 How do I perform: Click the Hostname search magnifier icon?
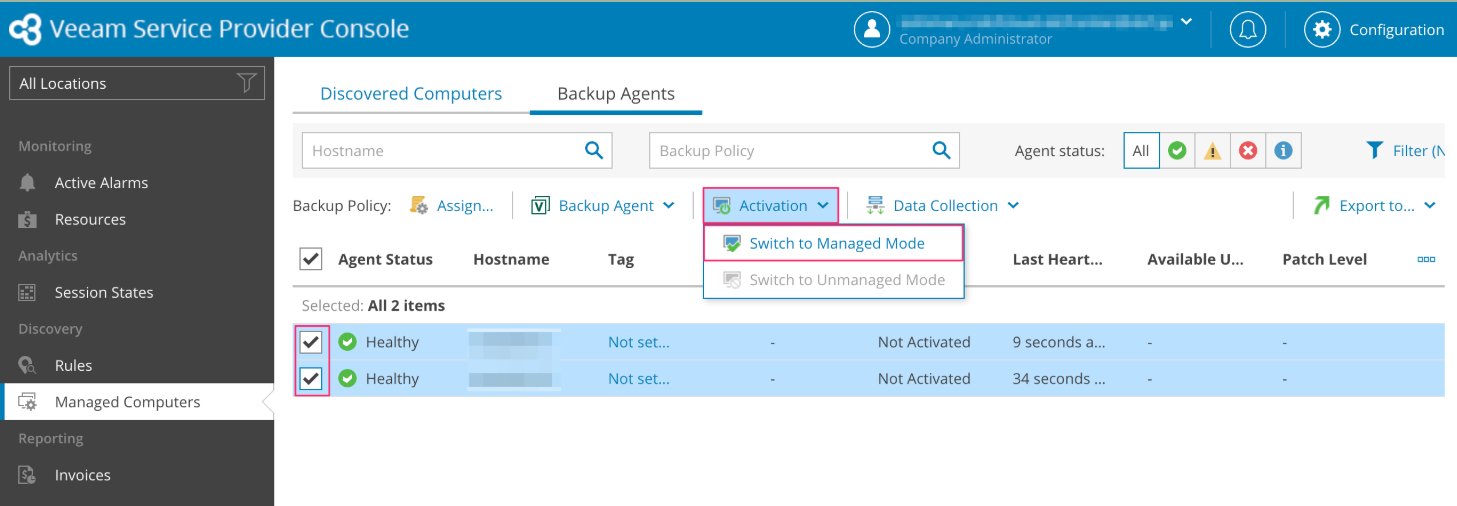click(x=594, y=150)
